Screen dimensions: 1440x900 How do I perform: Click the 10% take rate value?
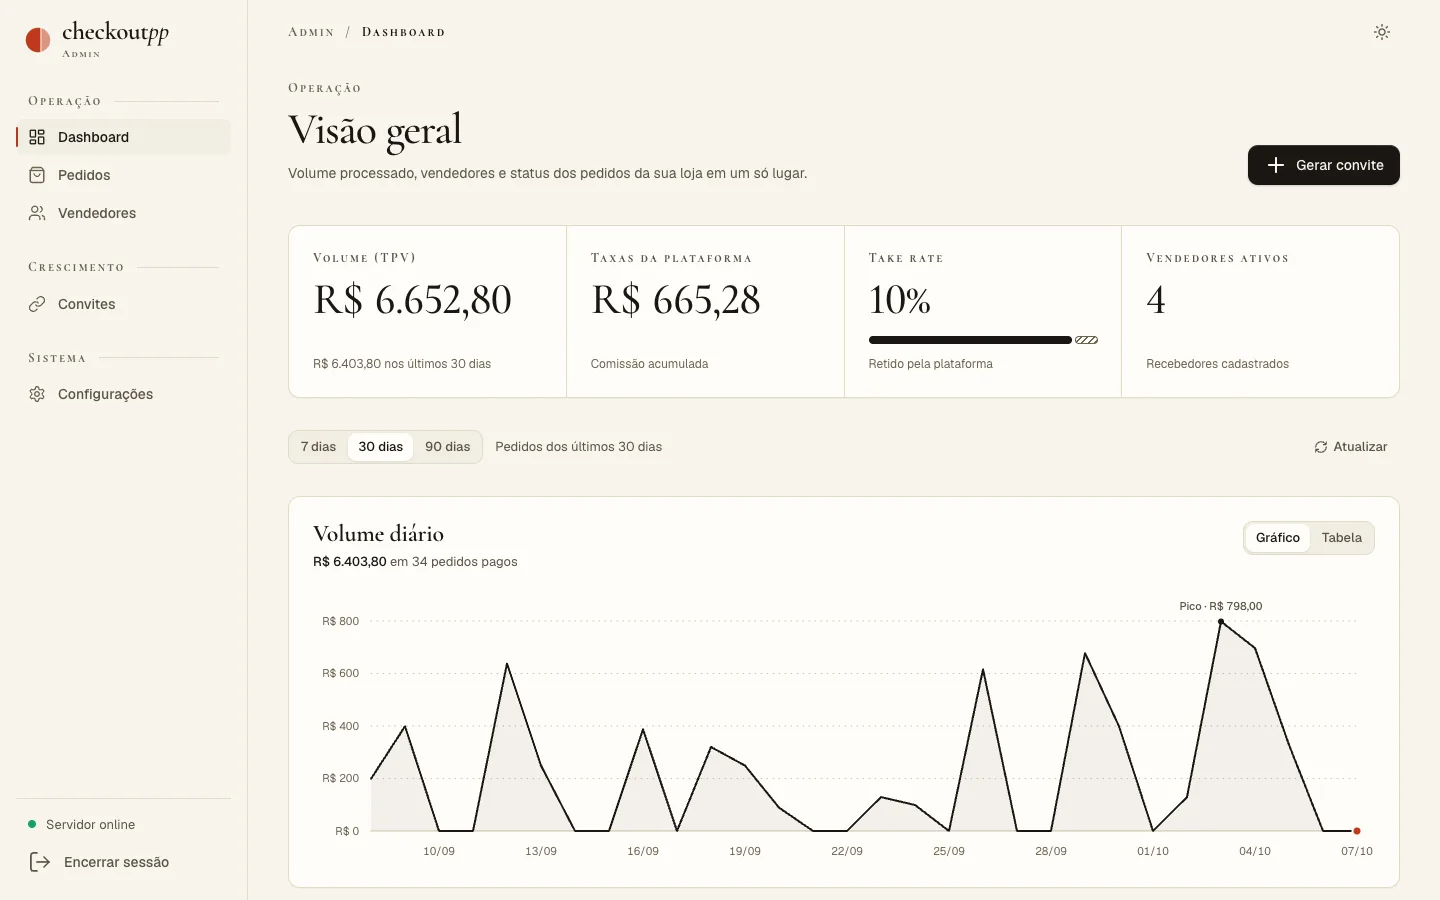click(x=900, y=300)
